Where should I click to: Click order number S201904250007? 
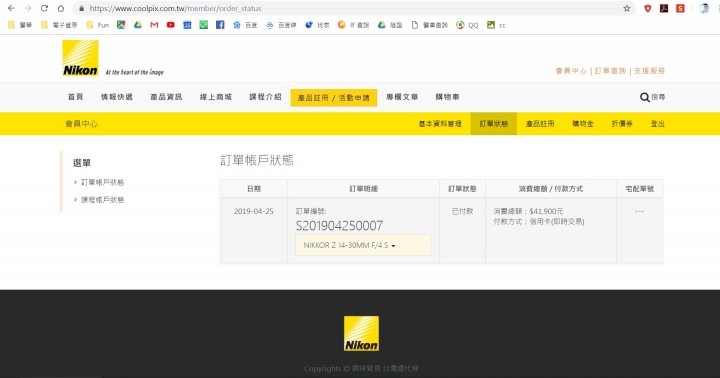(x=339, y=226)
